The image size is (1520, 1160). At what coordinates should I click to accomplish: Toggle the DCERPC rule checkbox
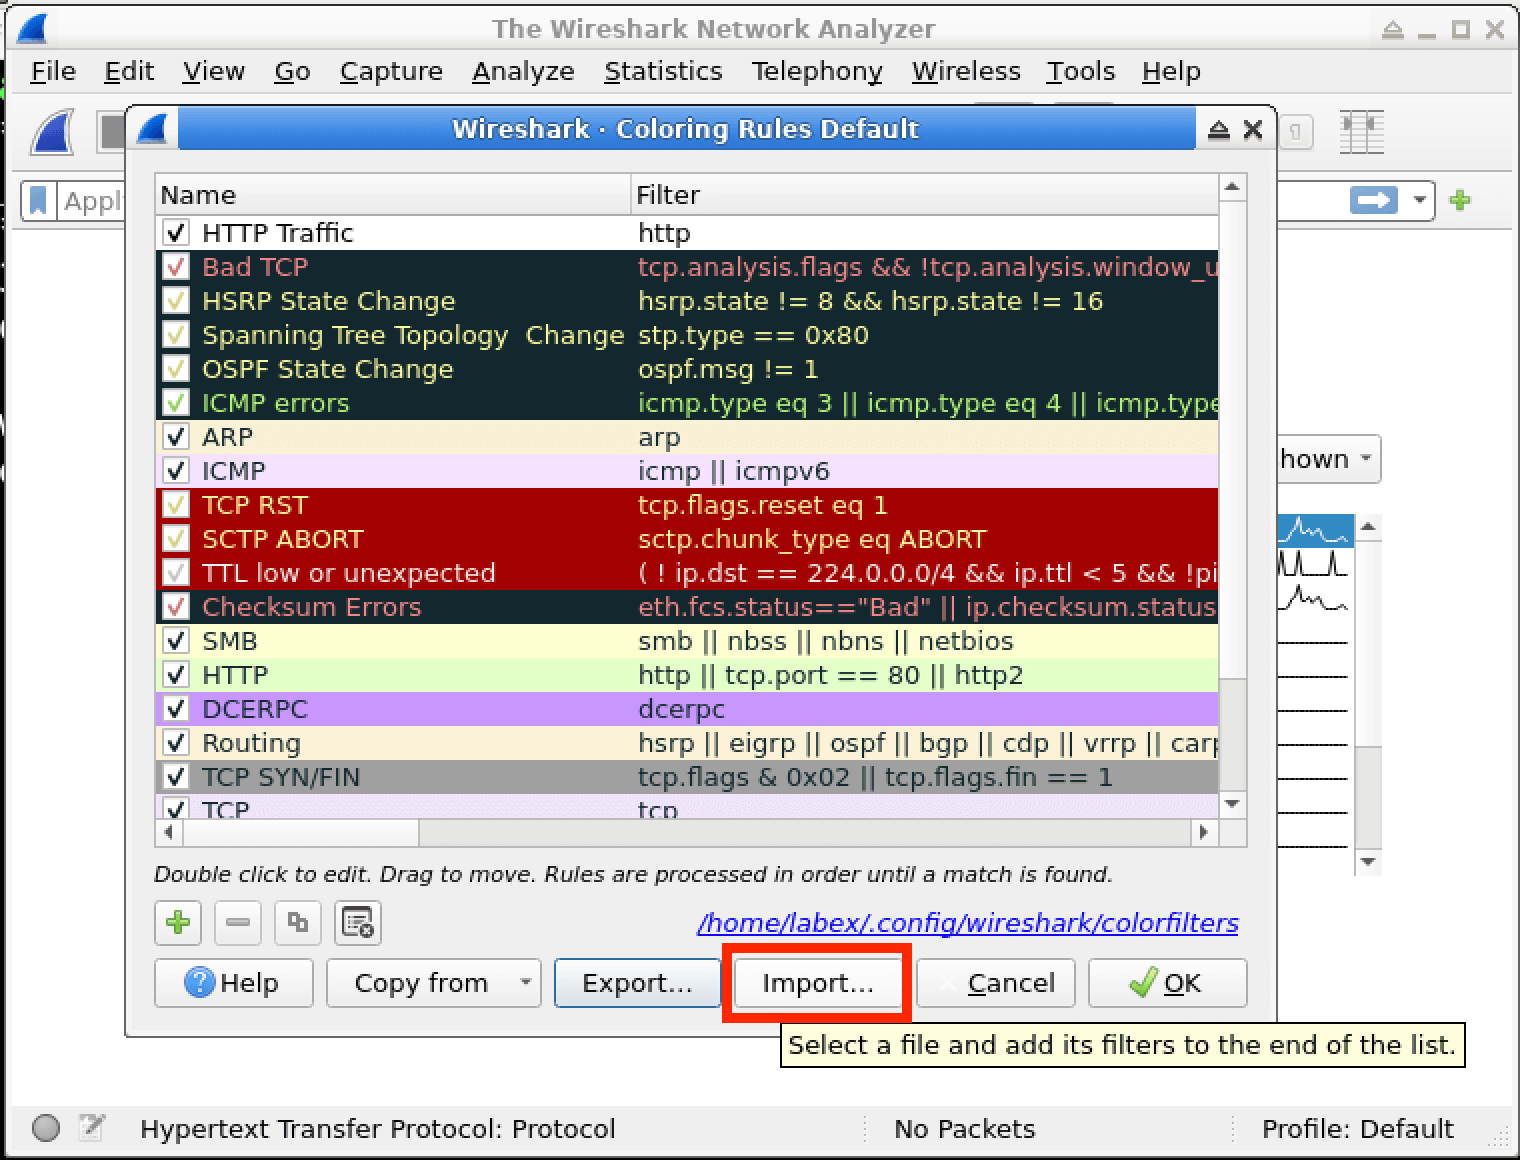coord(176,709)
